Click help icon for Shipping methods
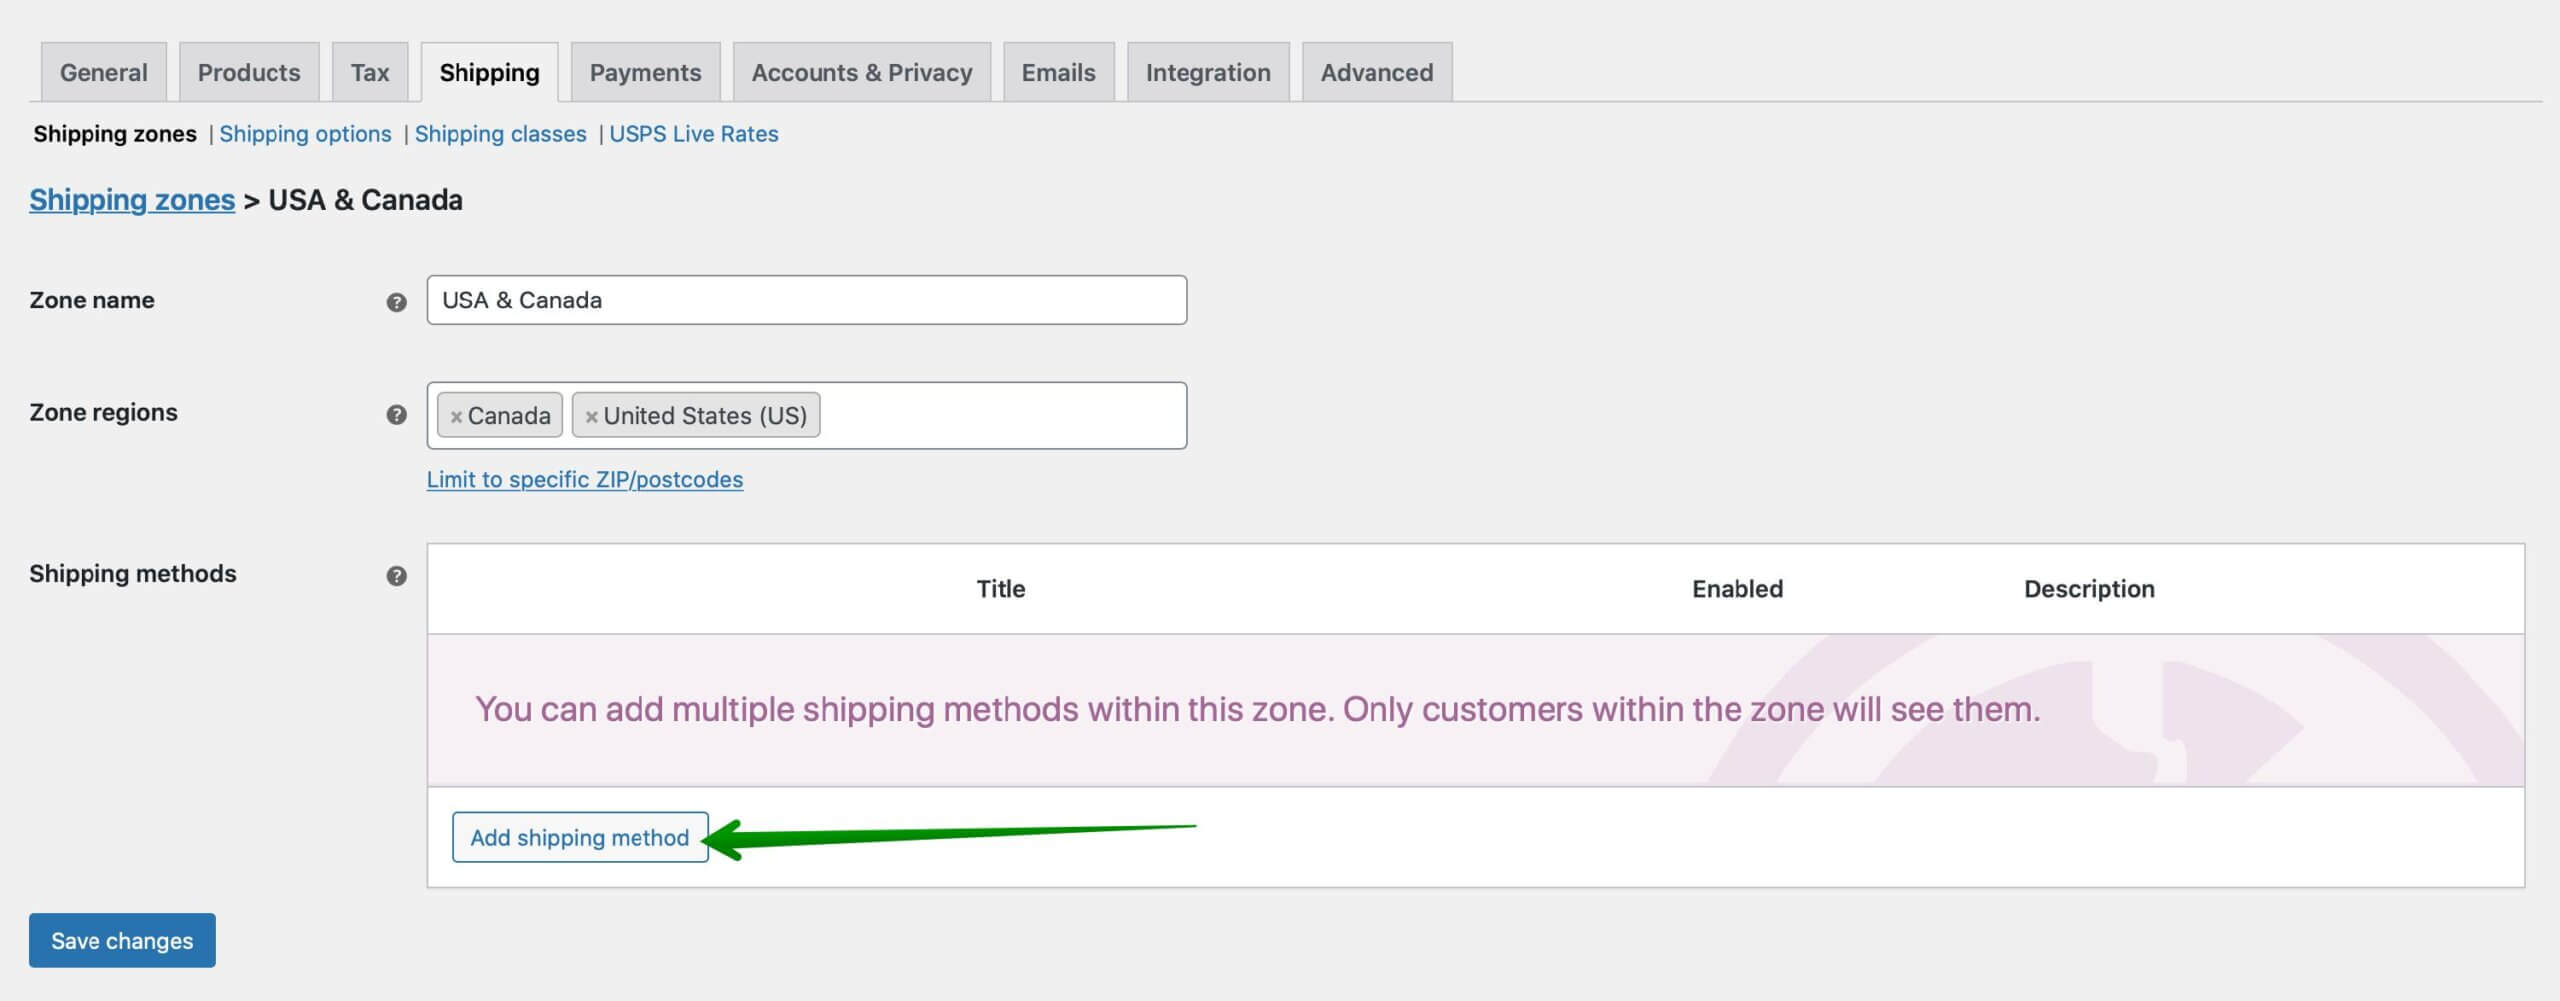Screen dimensions: 2560x1001 396,576
